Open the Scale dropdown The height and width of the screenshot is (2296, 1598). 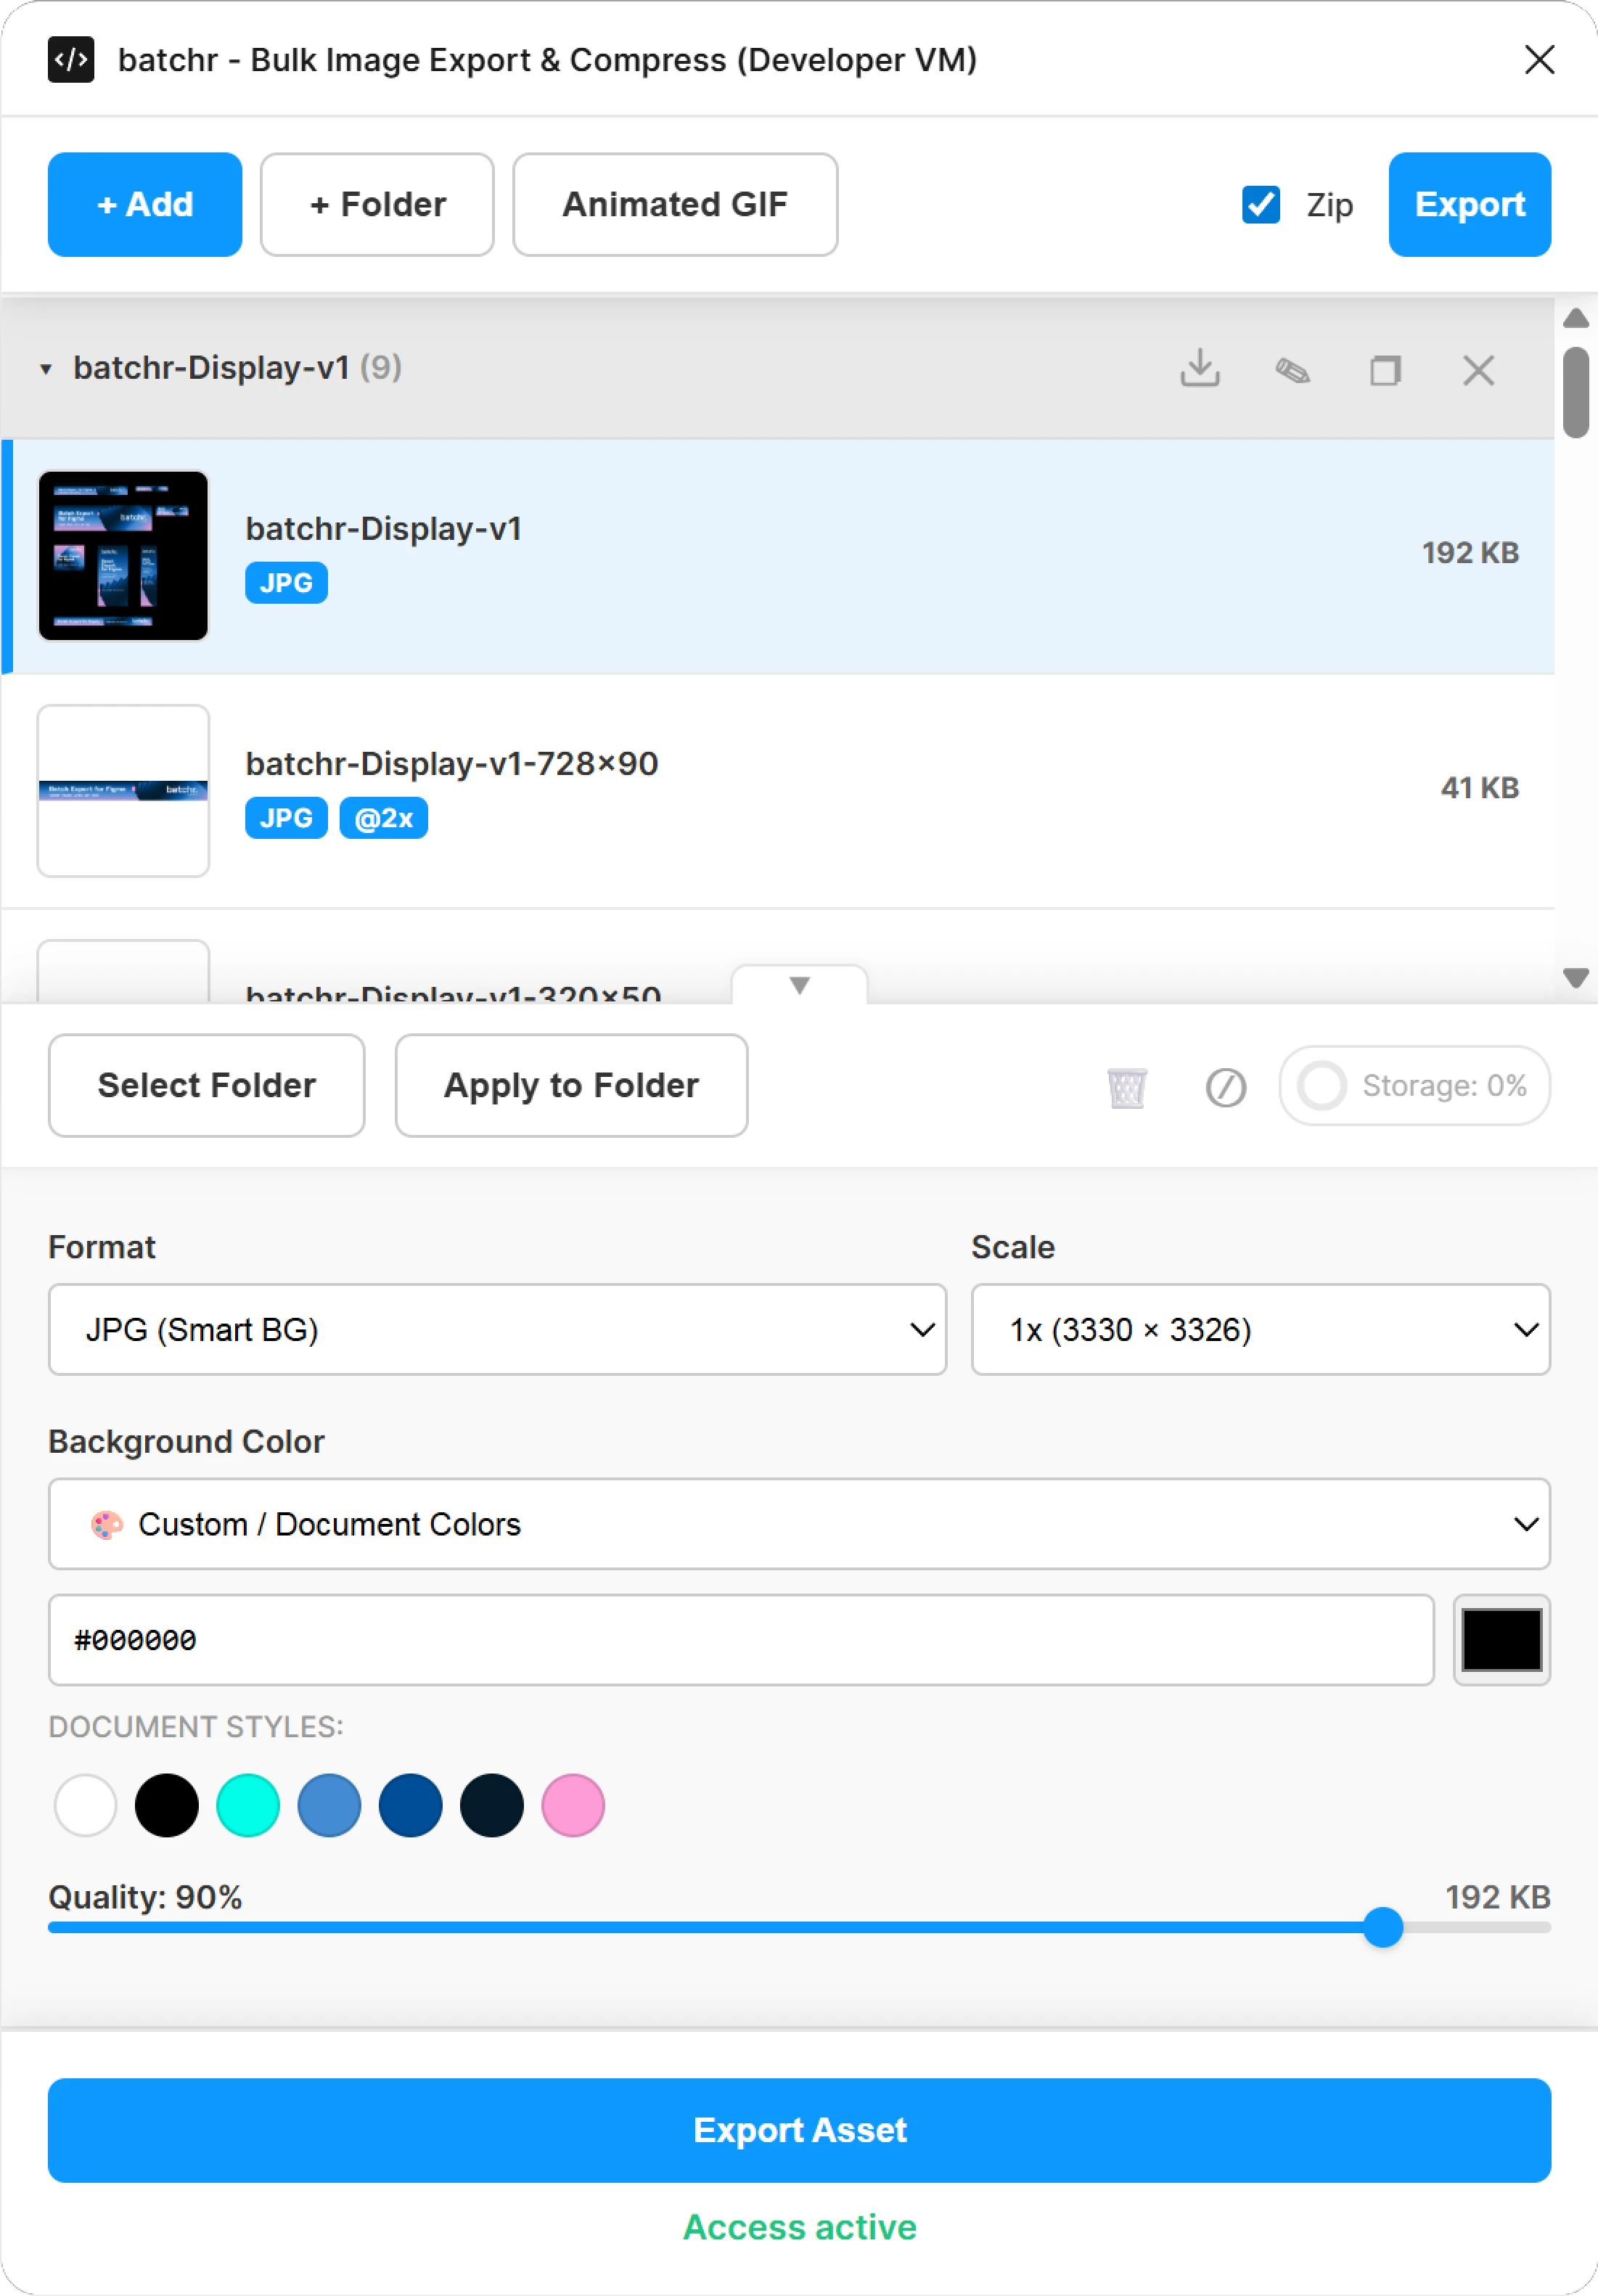coord(1258,1329)
